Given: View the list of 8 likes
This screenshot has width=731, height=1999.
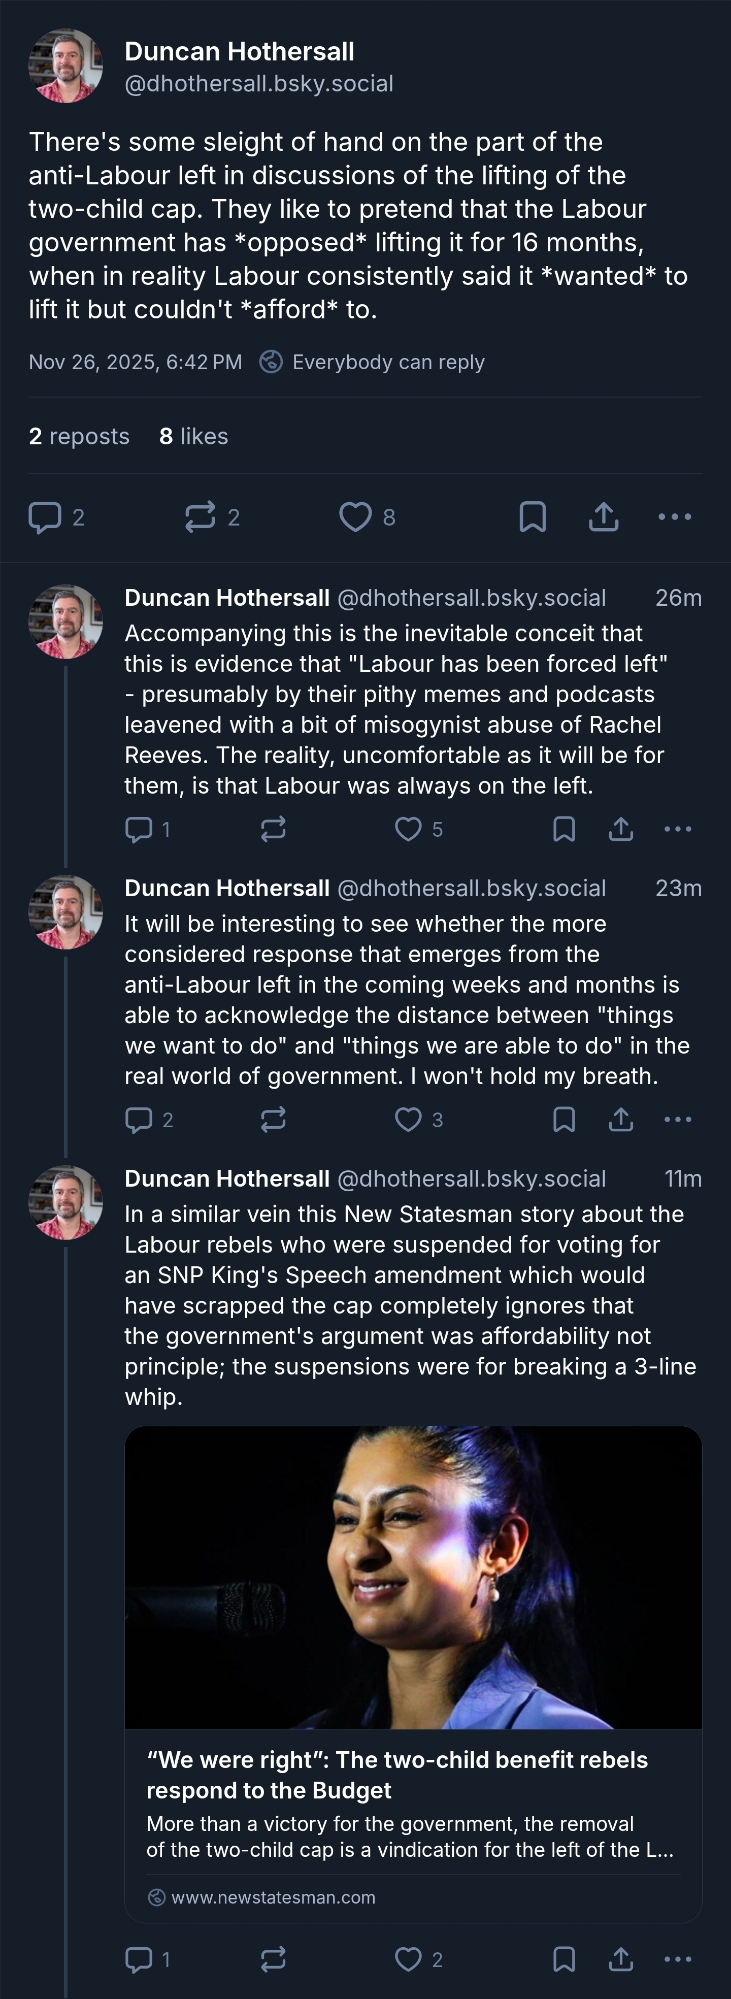Looking at the screenshot, I should 194,436.
